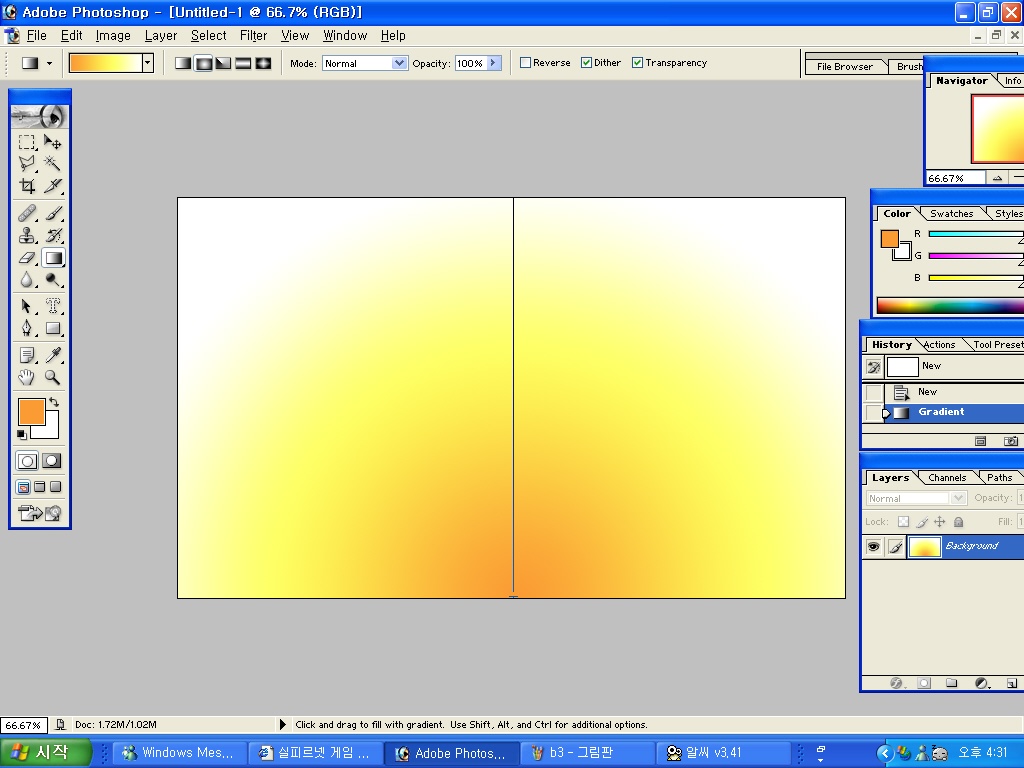Toggle the Transparency checkbox
Image resolution: width=1024 pixels, height=768 pixels.
tap(637, 63)
